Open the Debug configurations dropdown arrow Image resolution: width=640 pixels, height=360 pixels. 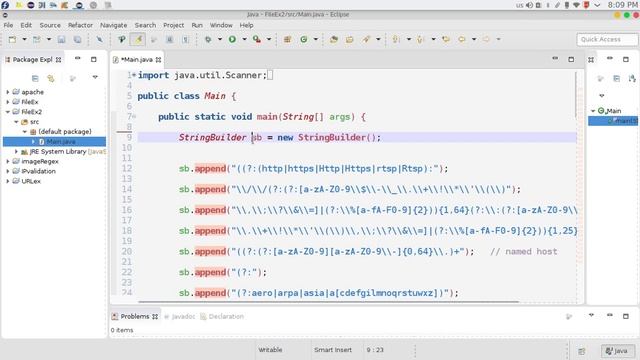[x=220, y=39]
